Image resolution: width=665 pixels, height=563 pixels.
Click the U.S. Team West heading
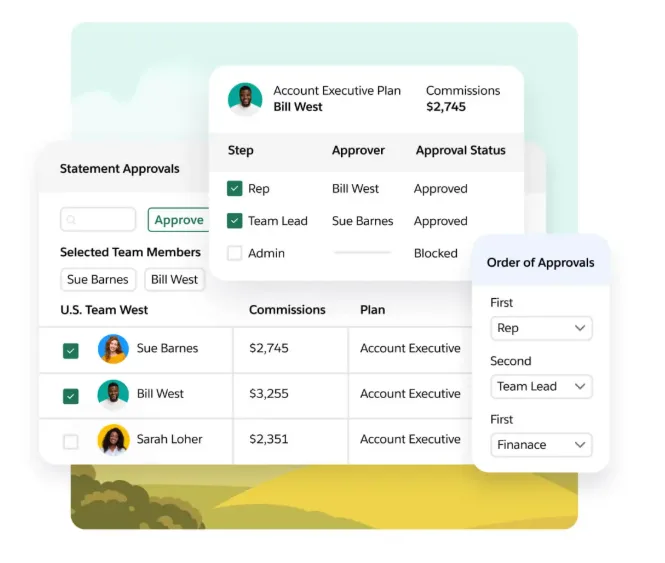click(x=104, y=310)
